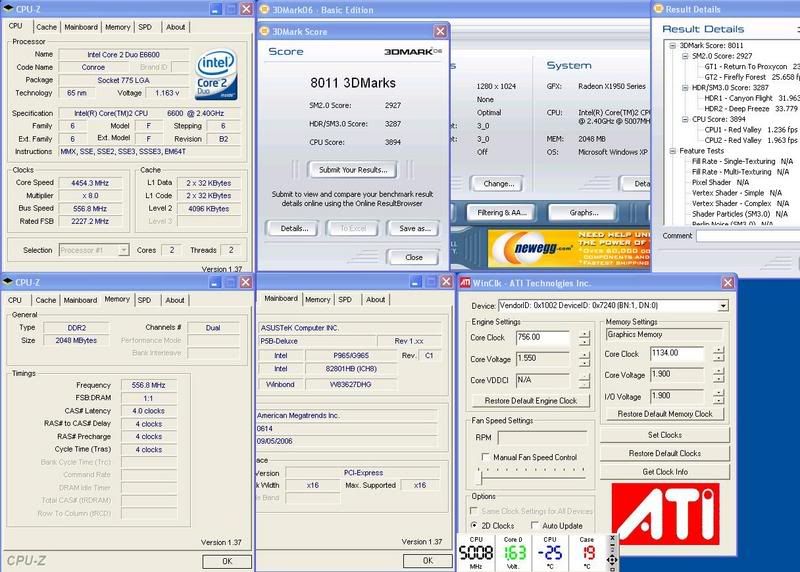Adjust the I/O Voltage stepper
The width and height of the screenshot is (800, 572).
718,396
